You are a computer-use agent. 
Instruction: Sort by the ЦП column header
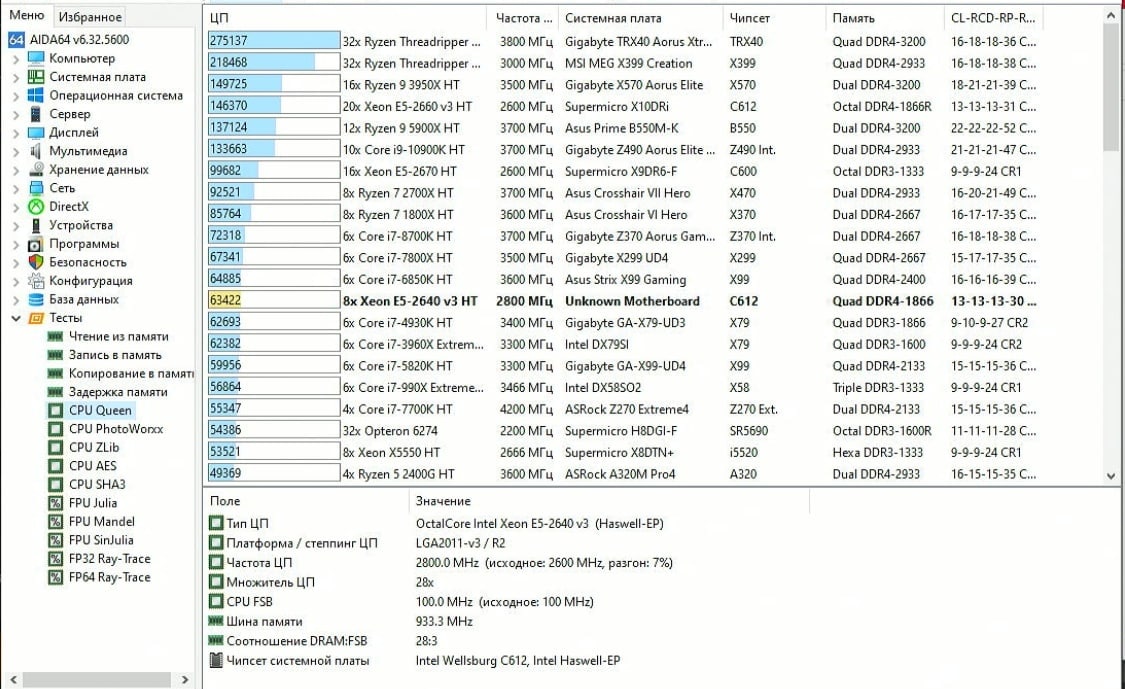[344, 18]
